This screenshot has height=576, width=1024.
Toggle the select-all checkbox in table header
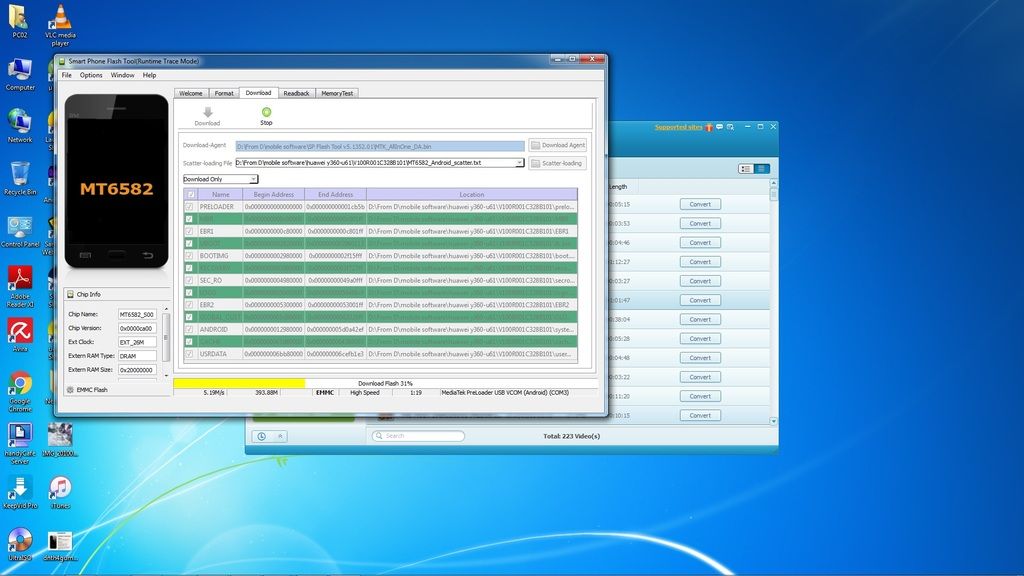[189, 194]
